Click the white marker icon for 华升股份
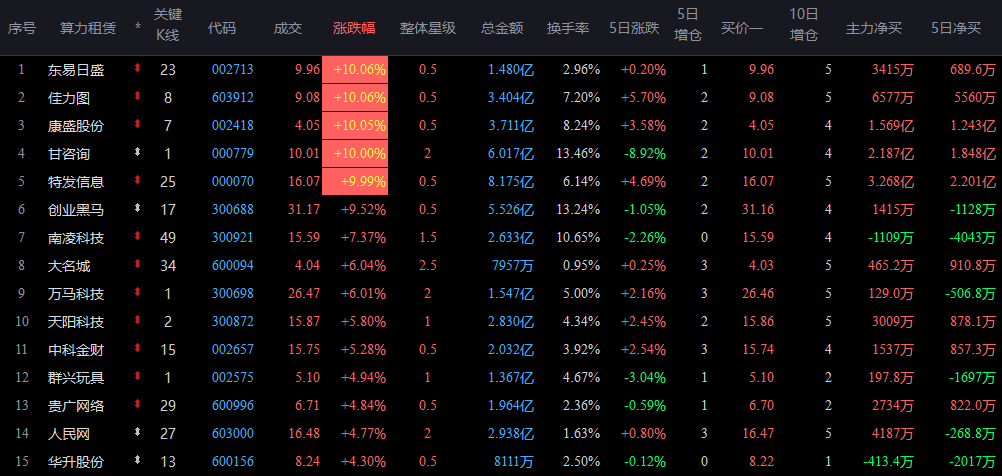Image resolution: width=1002 pixels, height=476 pixels. click(x=137, y=460)
